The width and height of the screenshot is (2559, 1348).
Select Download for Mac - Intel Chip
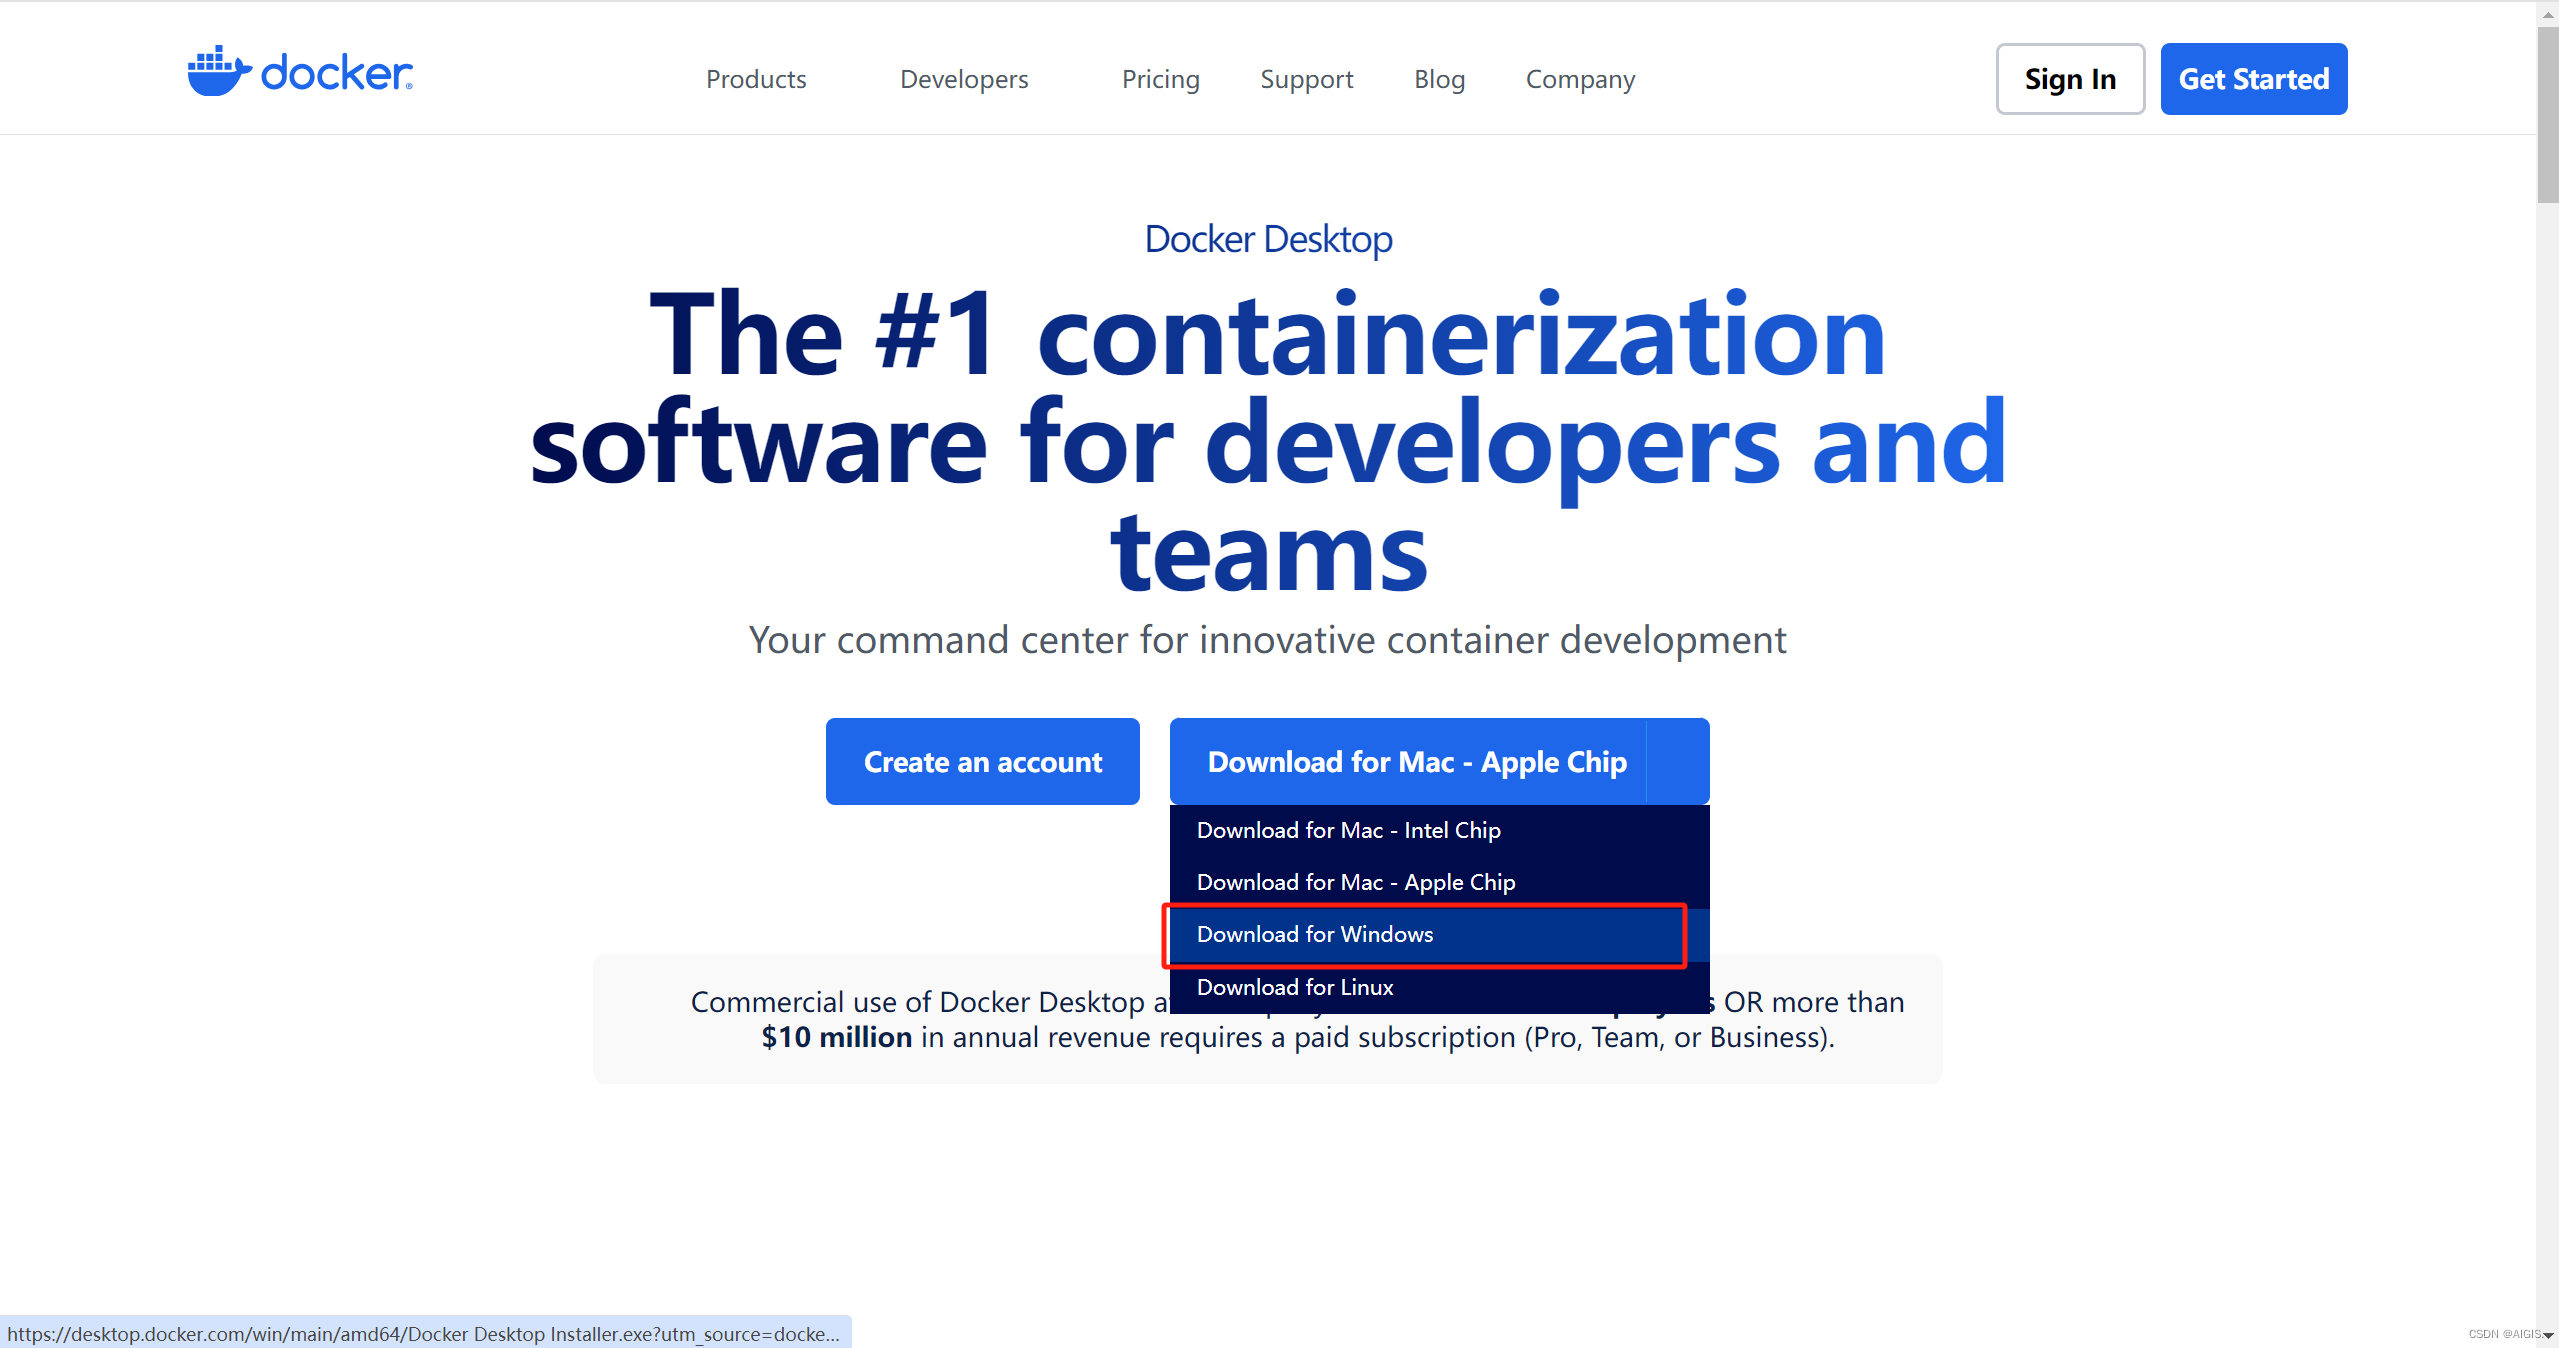pos(1439,830)
